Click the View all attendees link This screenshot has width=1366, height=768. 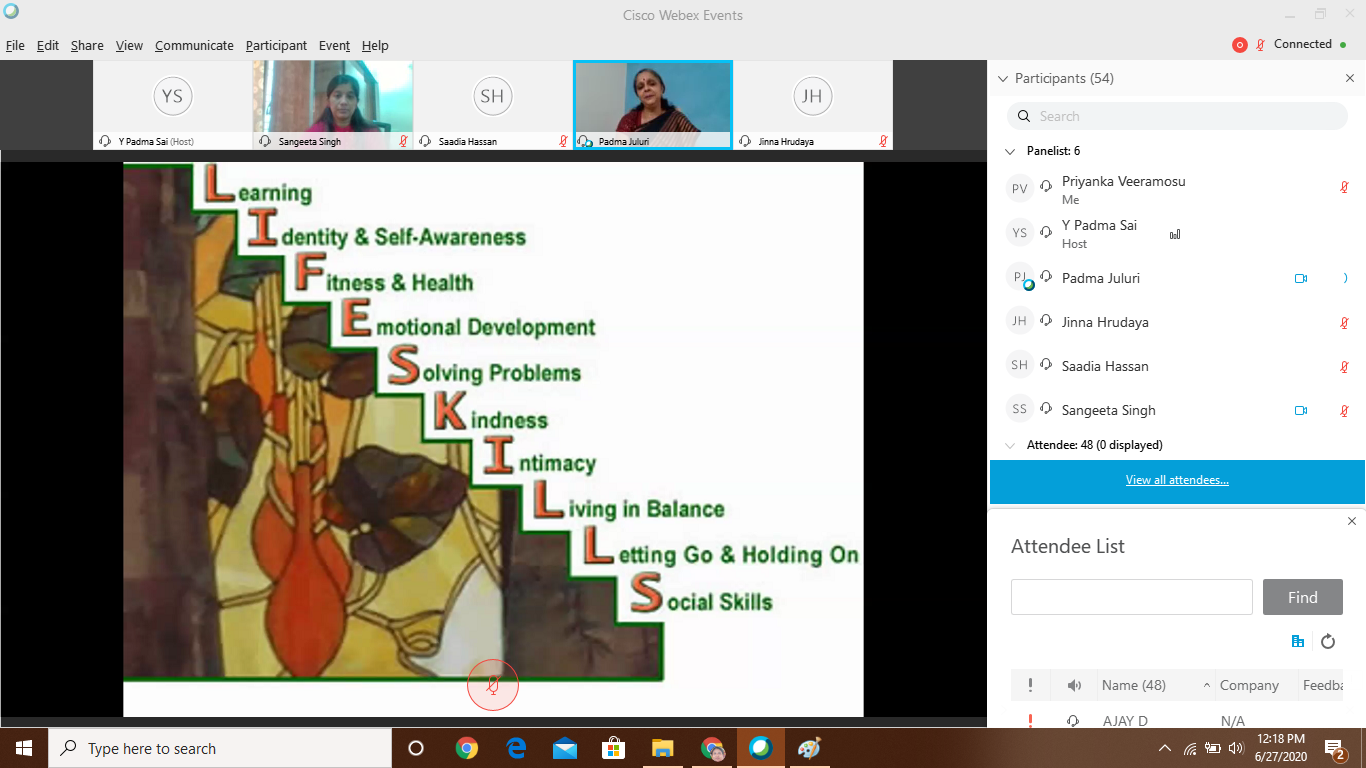[1177, 480]
